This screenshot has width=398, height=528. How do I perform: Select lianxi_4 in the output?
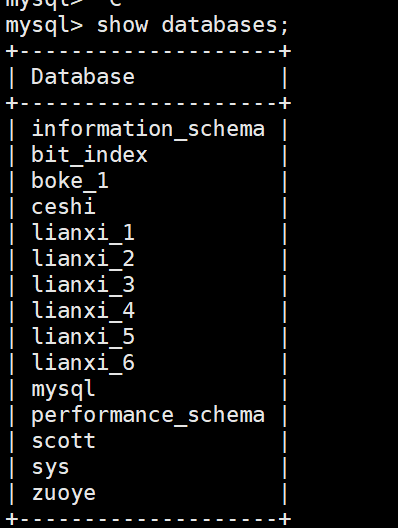tap(83, 311)
